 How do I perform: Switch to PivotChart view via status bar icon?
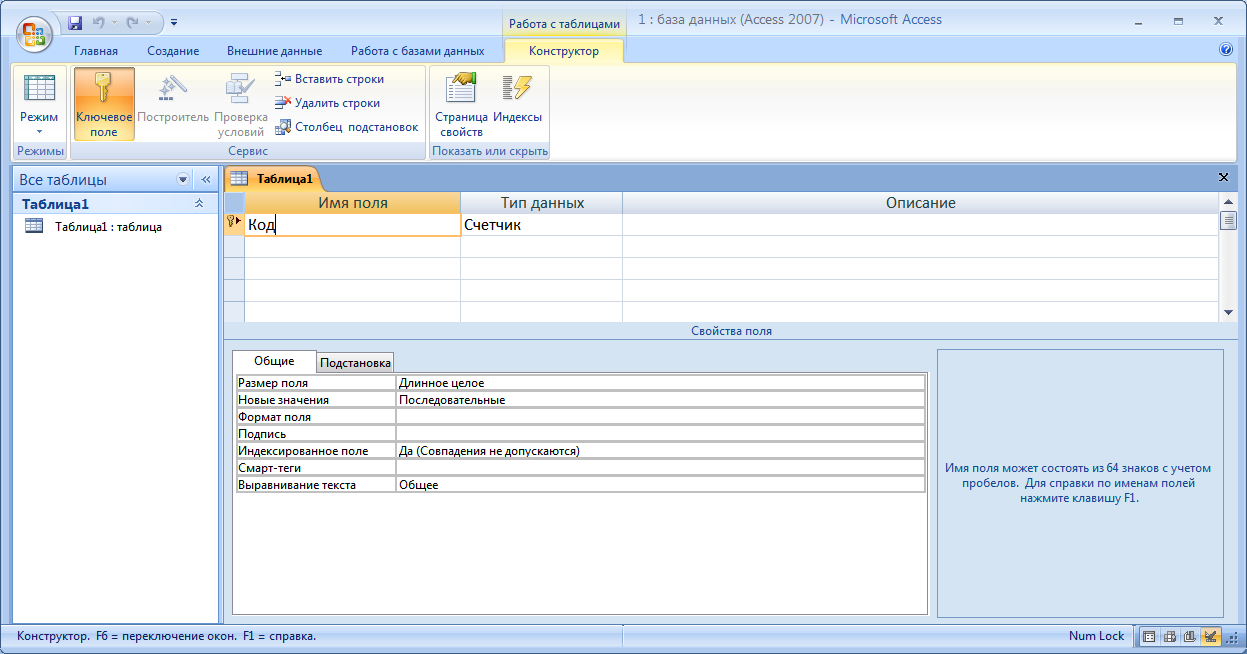pos(1190,636)
